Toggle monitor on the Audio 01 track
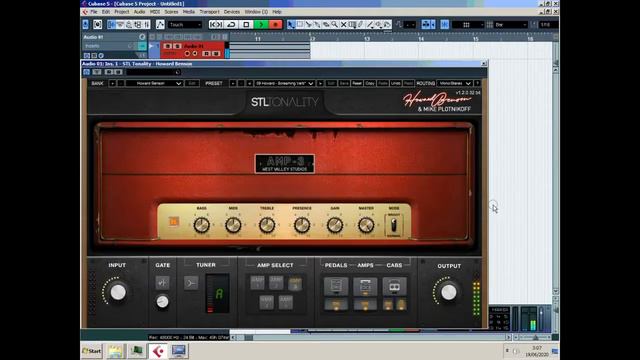This screenshot has width=640, height=360. pyautogui.click(x=195, y=53)
